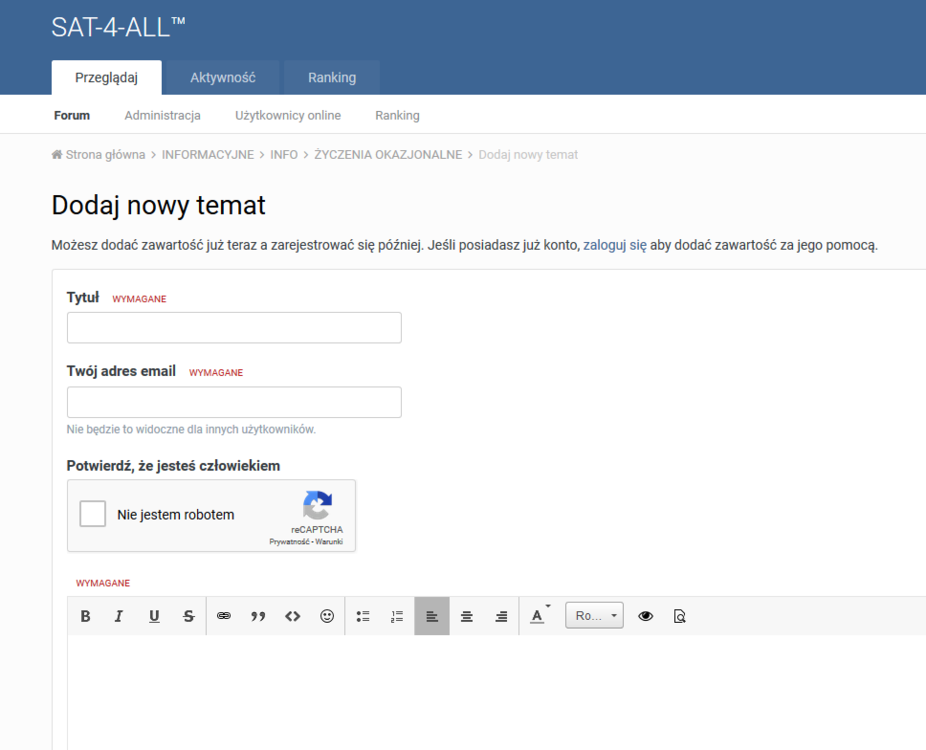Go to ŻYCZENIA OKAZJONALNE breadcrumb

(388, 154)
